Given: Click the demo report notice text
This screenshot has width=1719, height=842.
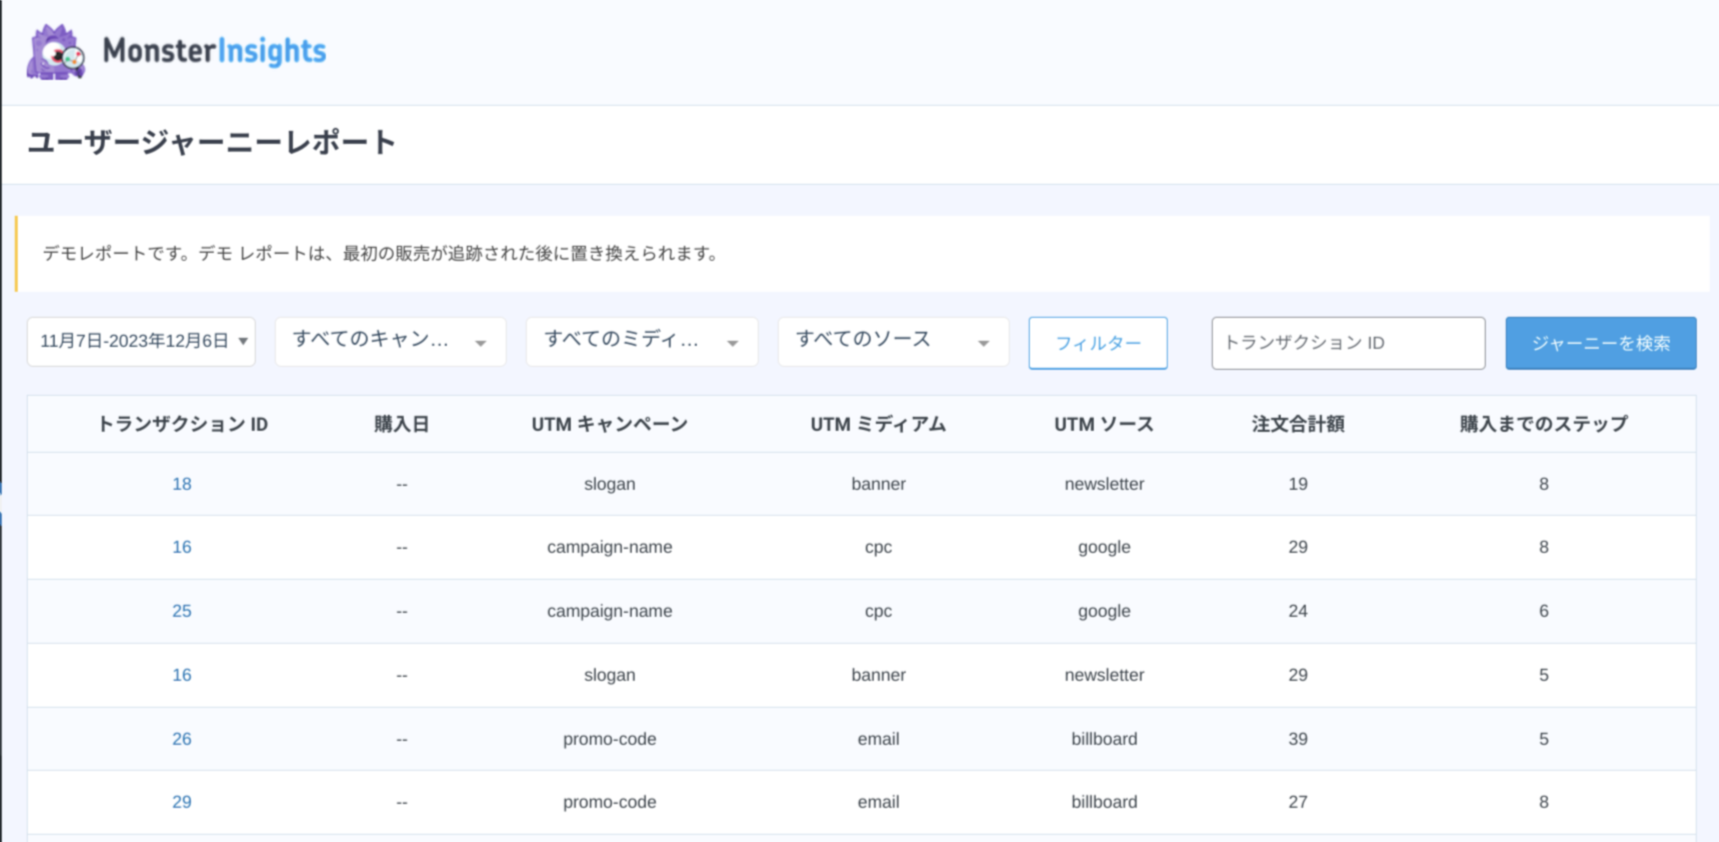Looking at the screenshot, I should pyautogui.click(x=382, y=253).
